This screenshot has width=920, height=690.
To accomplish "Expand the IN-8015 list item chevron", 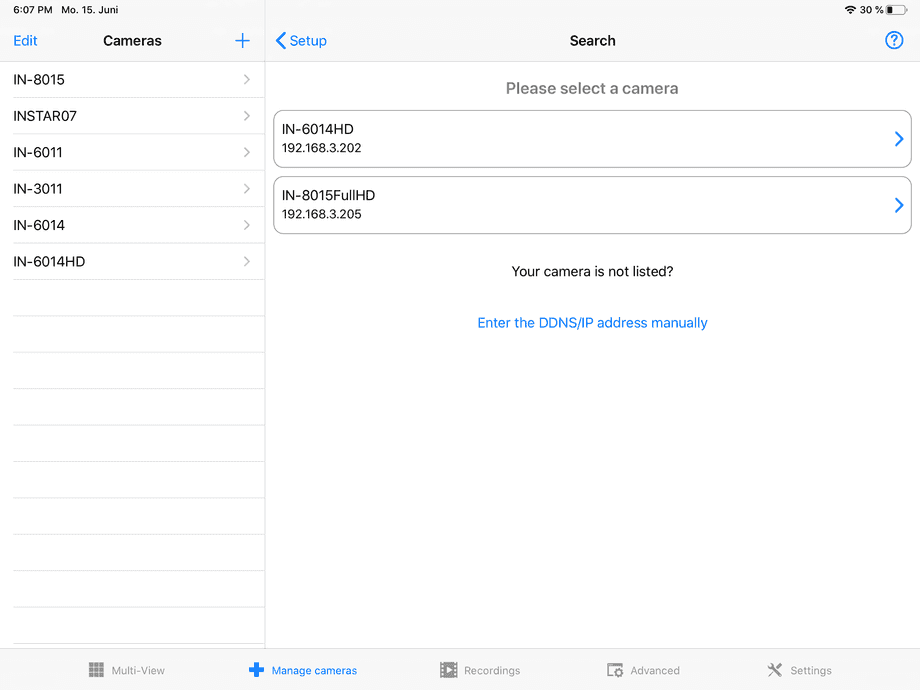I will tap(246, 79).
